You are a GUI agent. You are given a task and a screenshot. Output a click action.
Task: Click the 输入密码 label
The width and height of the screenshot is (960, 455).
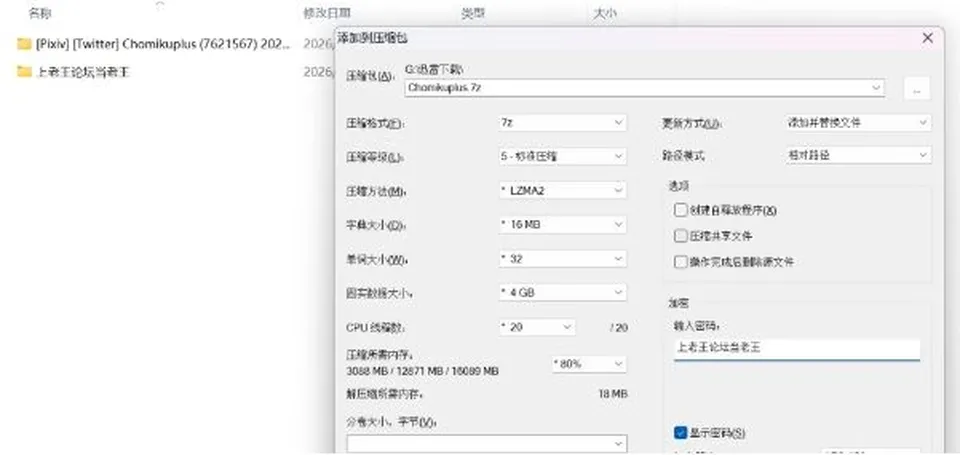point(695,325)
